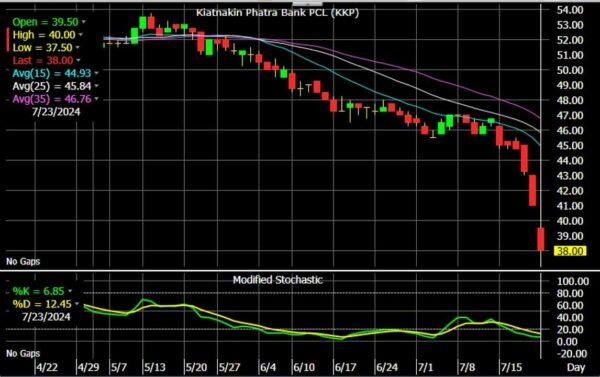
Task: Open the Avg(35) = 46.76 dropdown arrow
Action: pyautogui.click(x=96, y=99)
